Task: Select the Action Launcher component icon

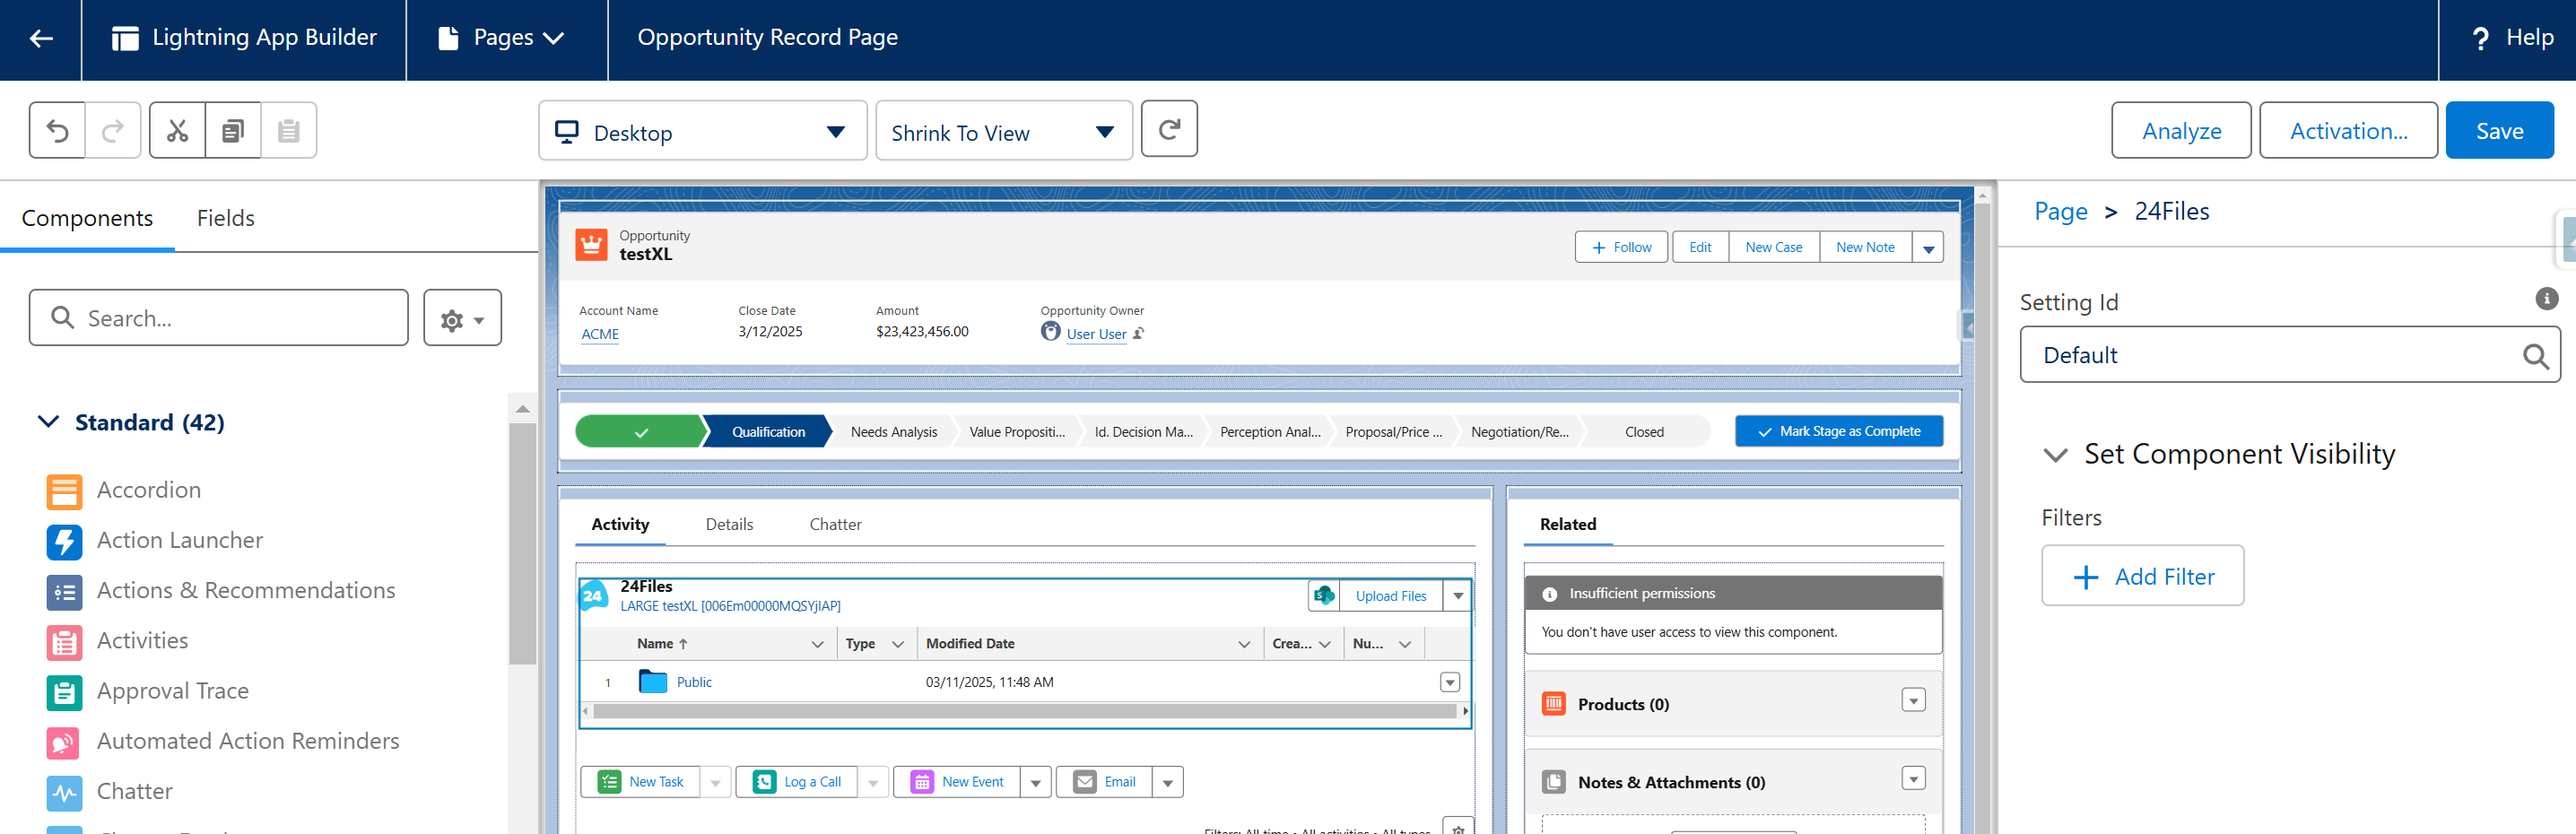Action: click(x=64, y=541)
